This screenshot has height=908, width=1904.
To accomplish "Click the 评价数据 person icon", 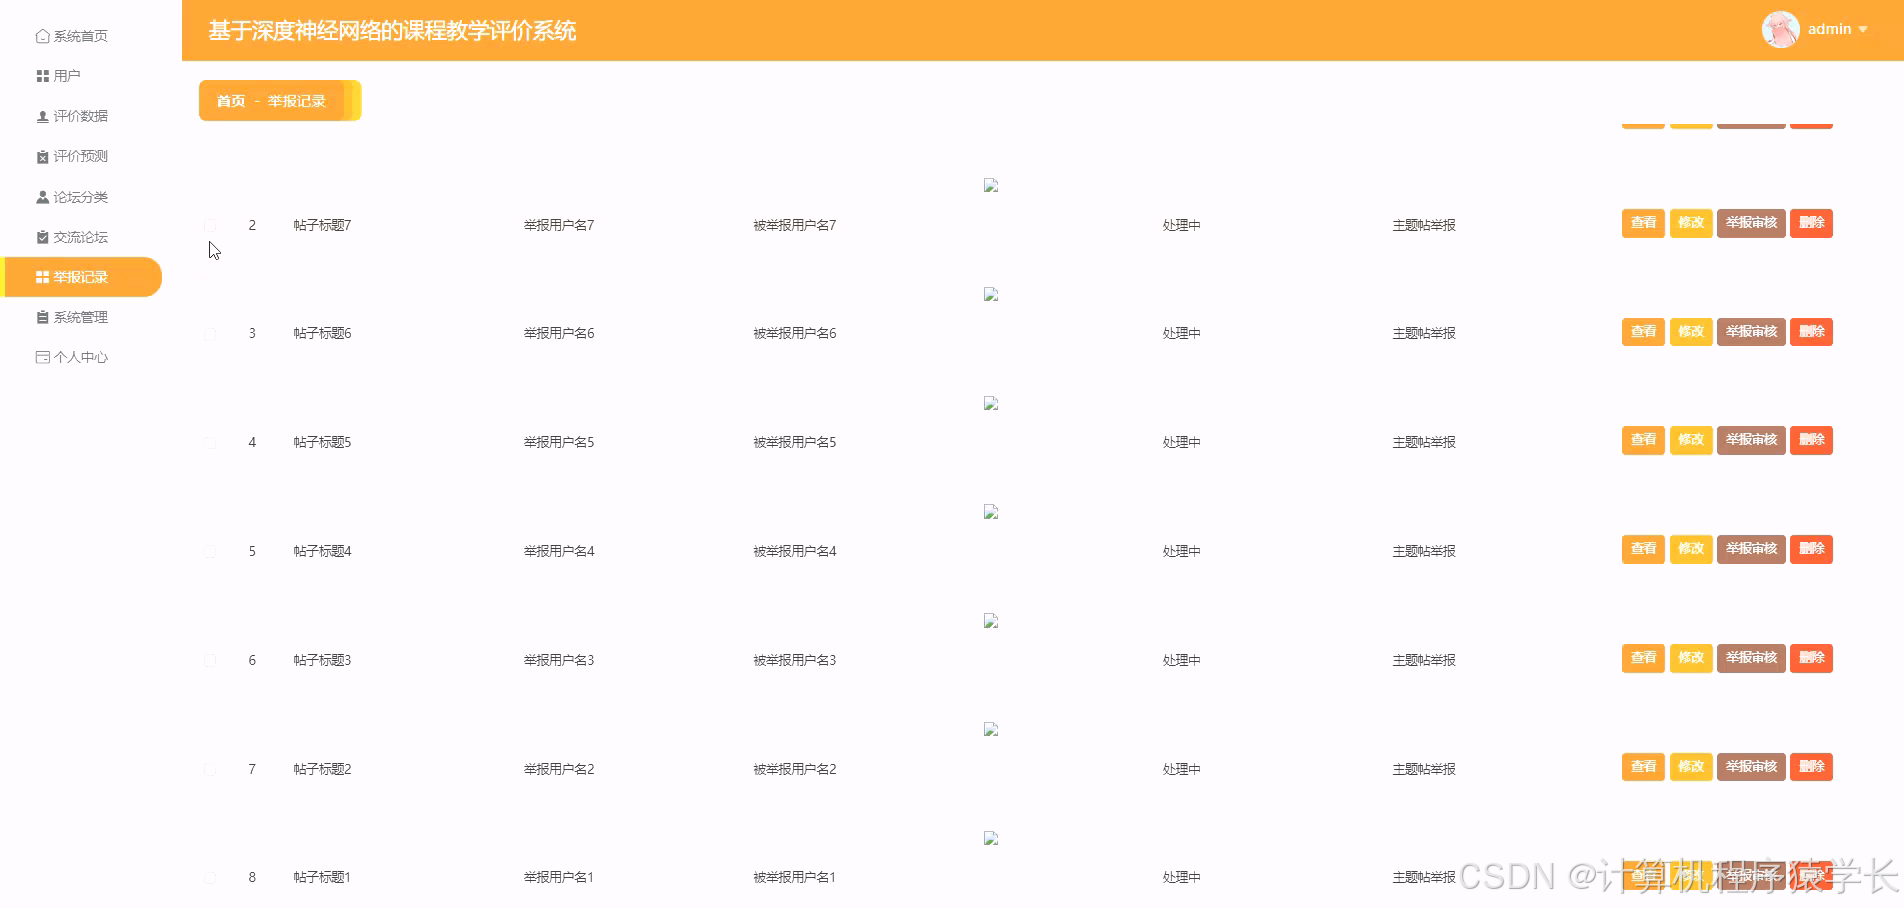I will pos(42,116).
